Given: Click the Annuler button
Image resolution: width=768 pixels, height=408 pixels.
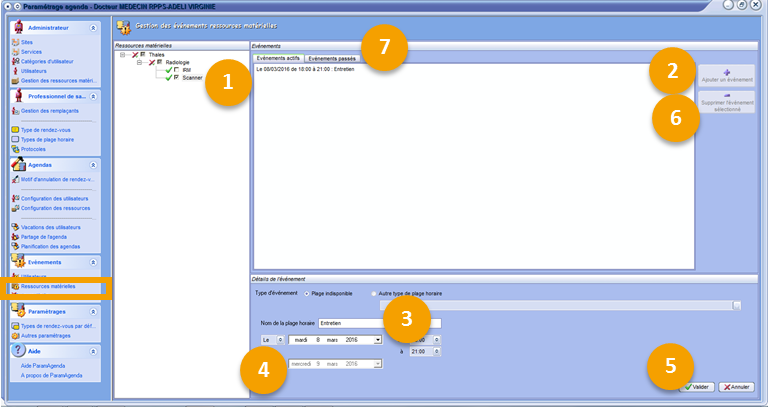Looking at the screenshot, I should tap(736, 386).
